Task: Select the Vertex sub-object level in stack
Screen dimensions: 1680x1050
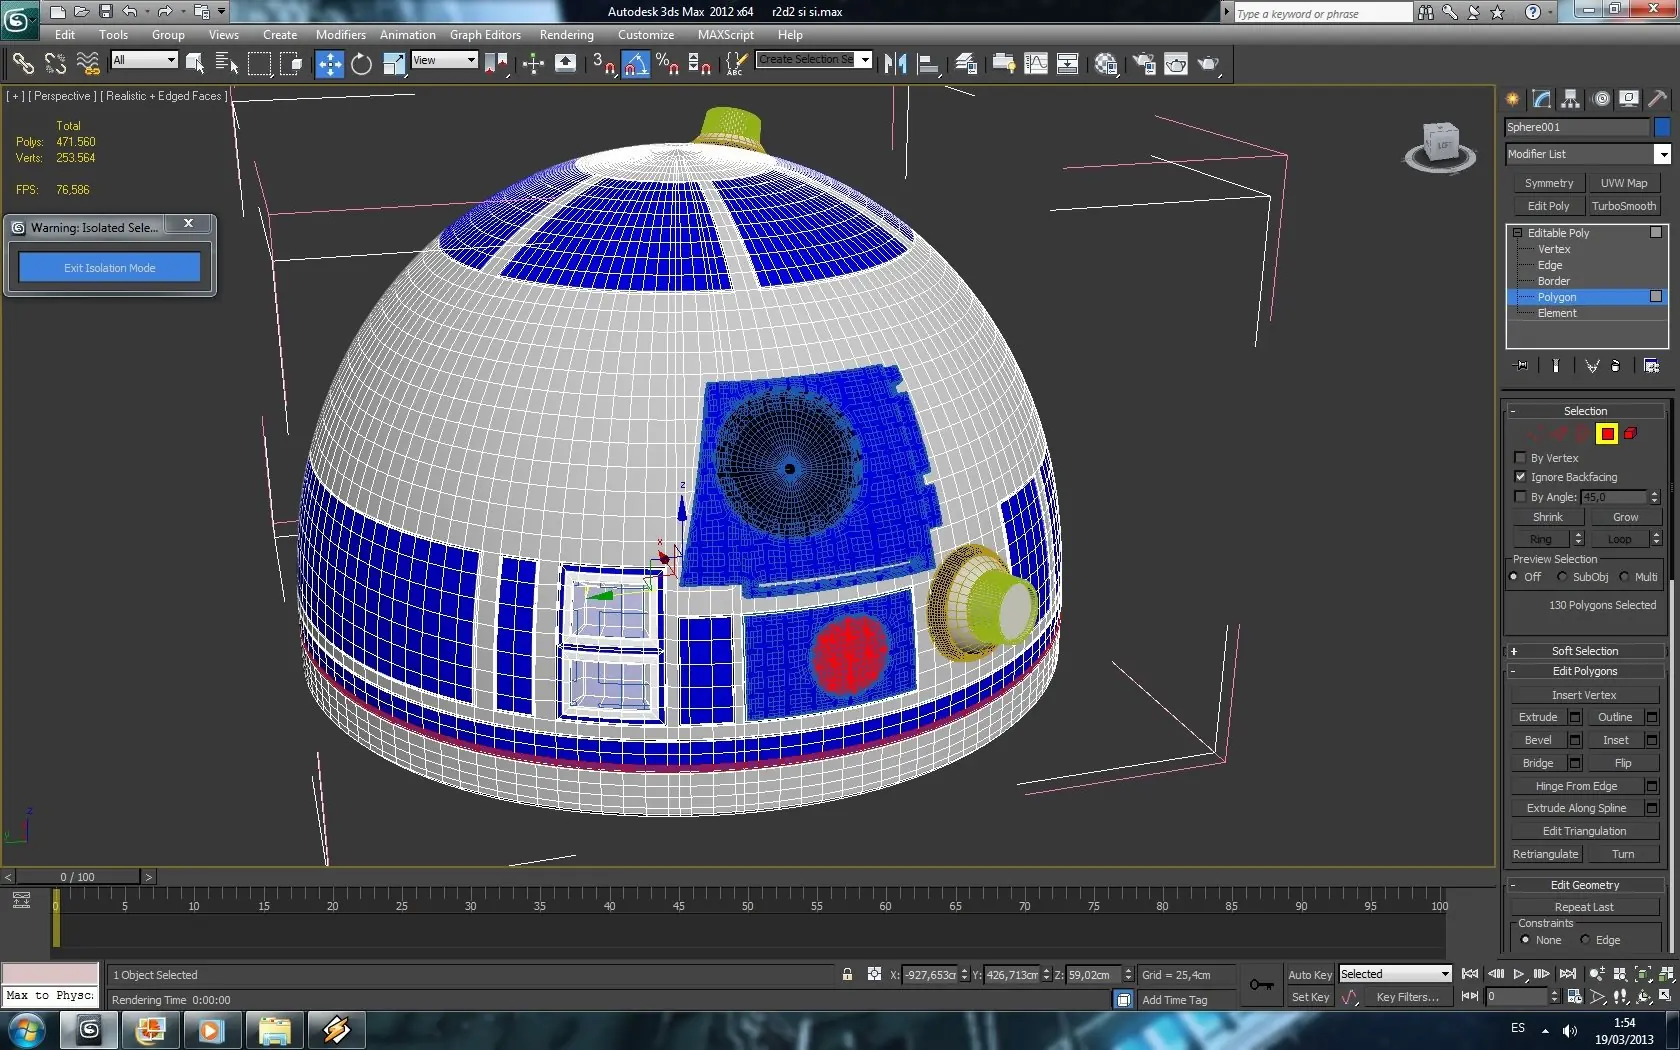Action: (x=1554, y=249)
